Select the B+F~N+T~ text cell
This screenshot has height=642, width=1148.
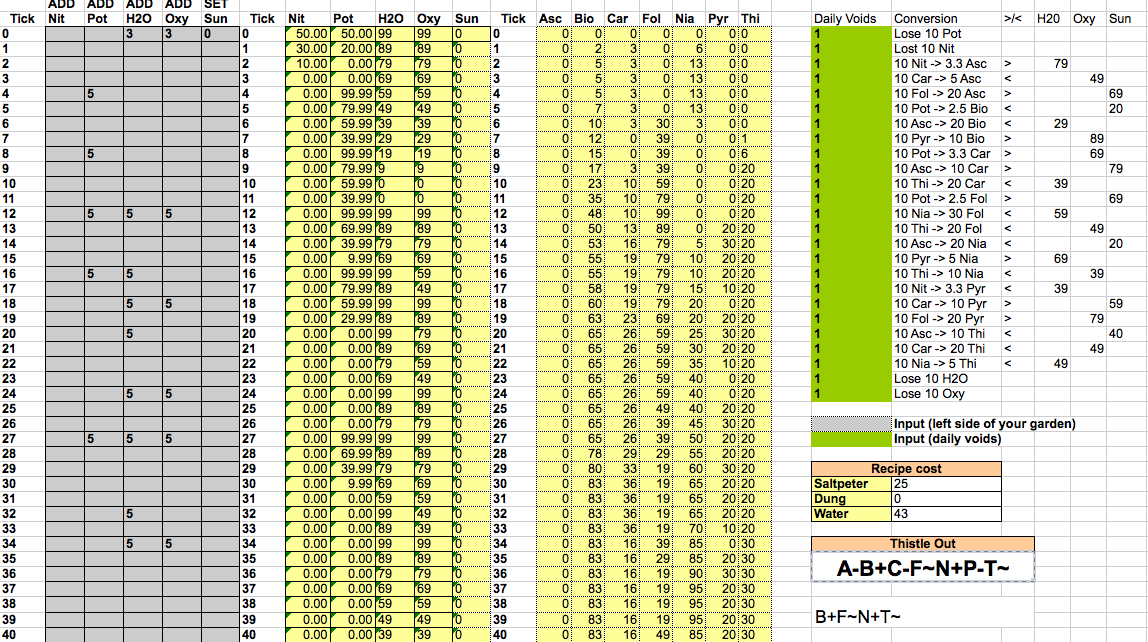click(x=857, y=617)
